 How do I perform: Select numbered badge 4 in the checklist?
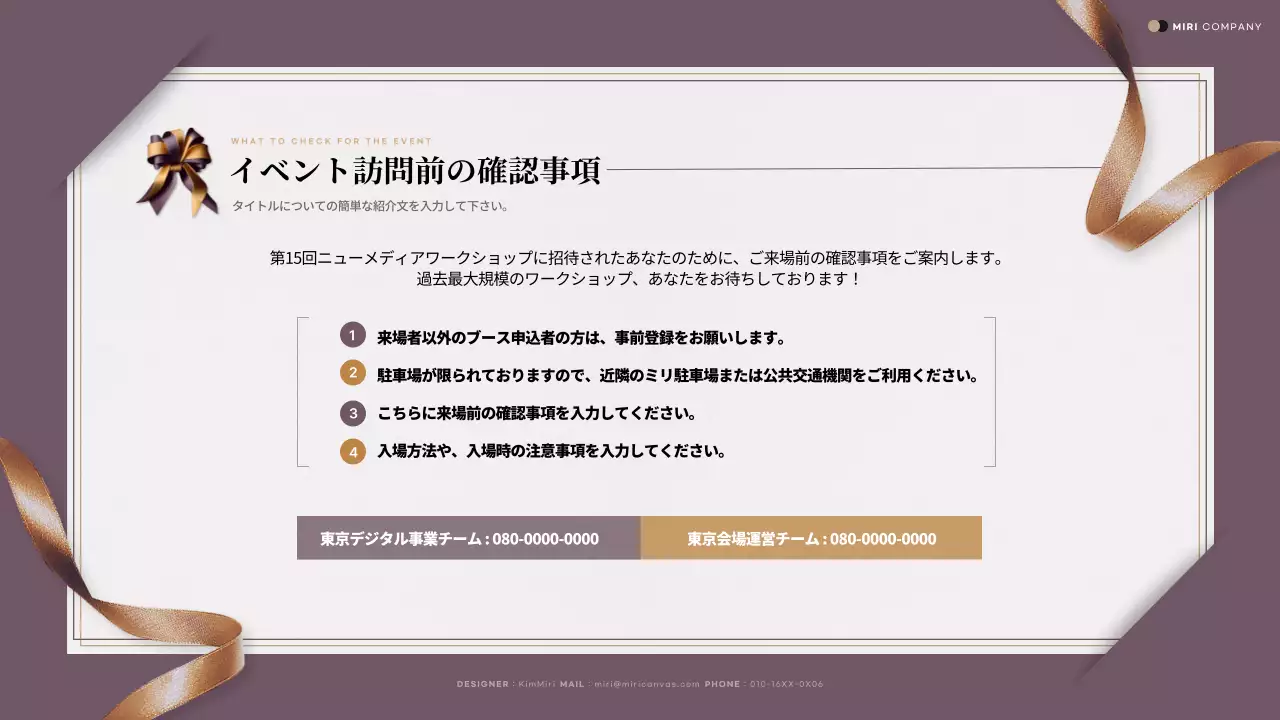(x=353, y=451)
